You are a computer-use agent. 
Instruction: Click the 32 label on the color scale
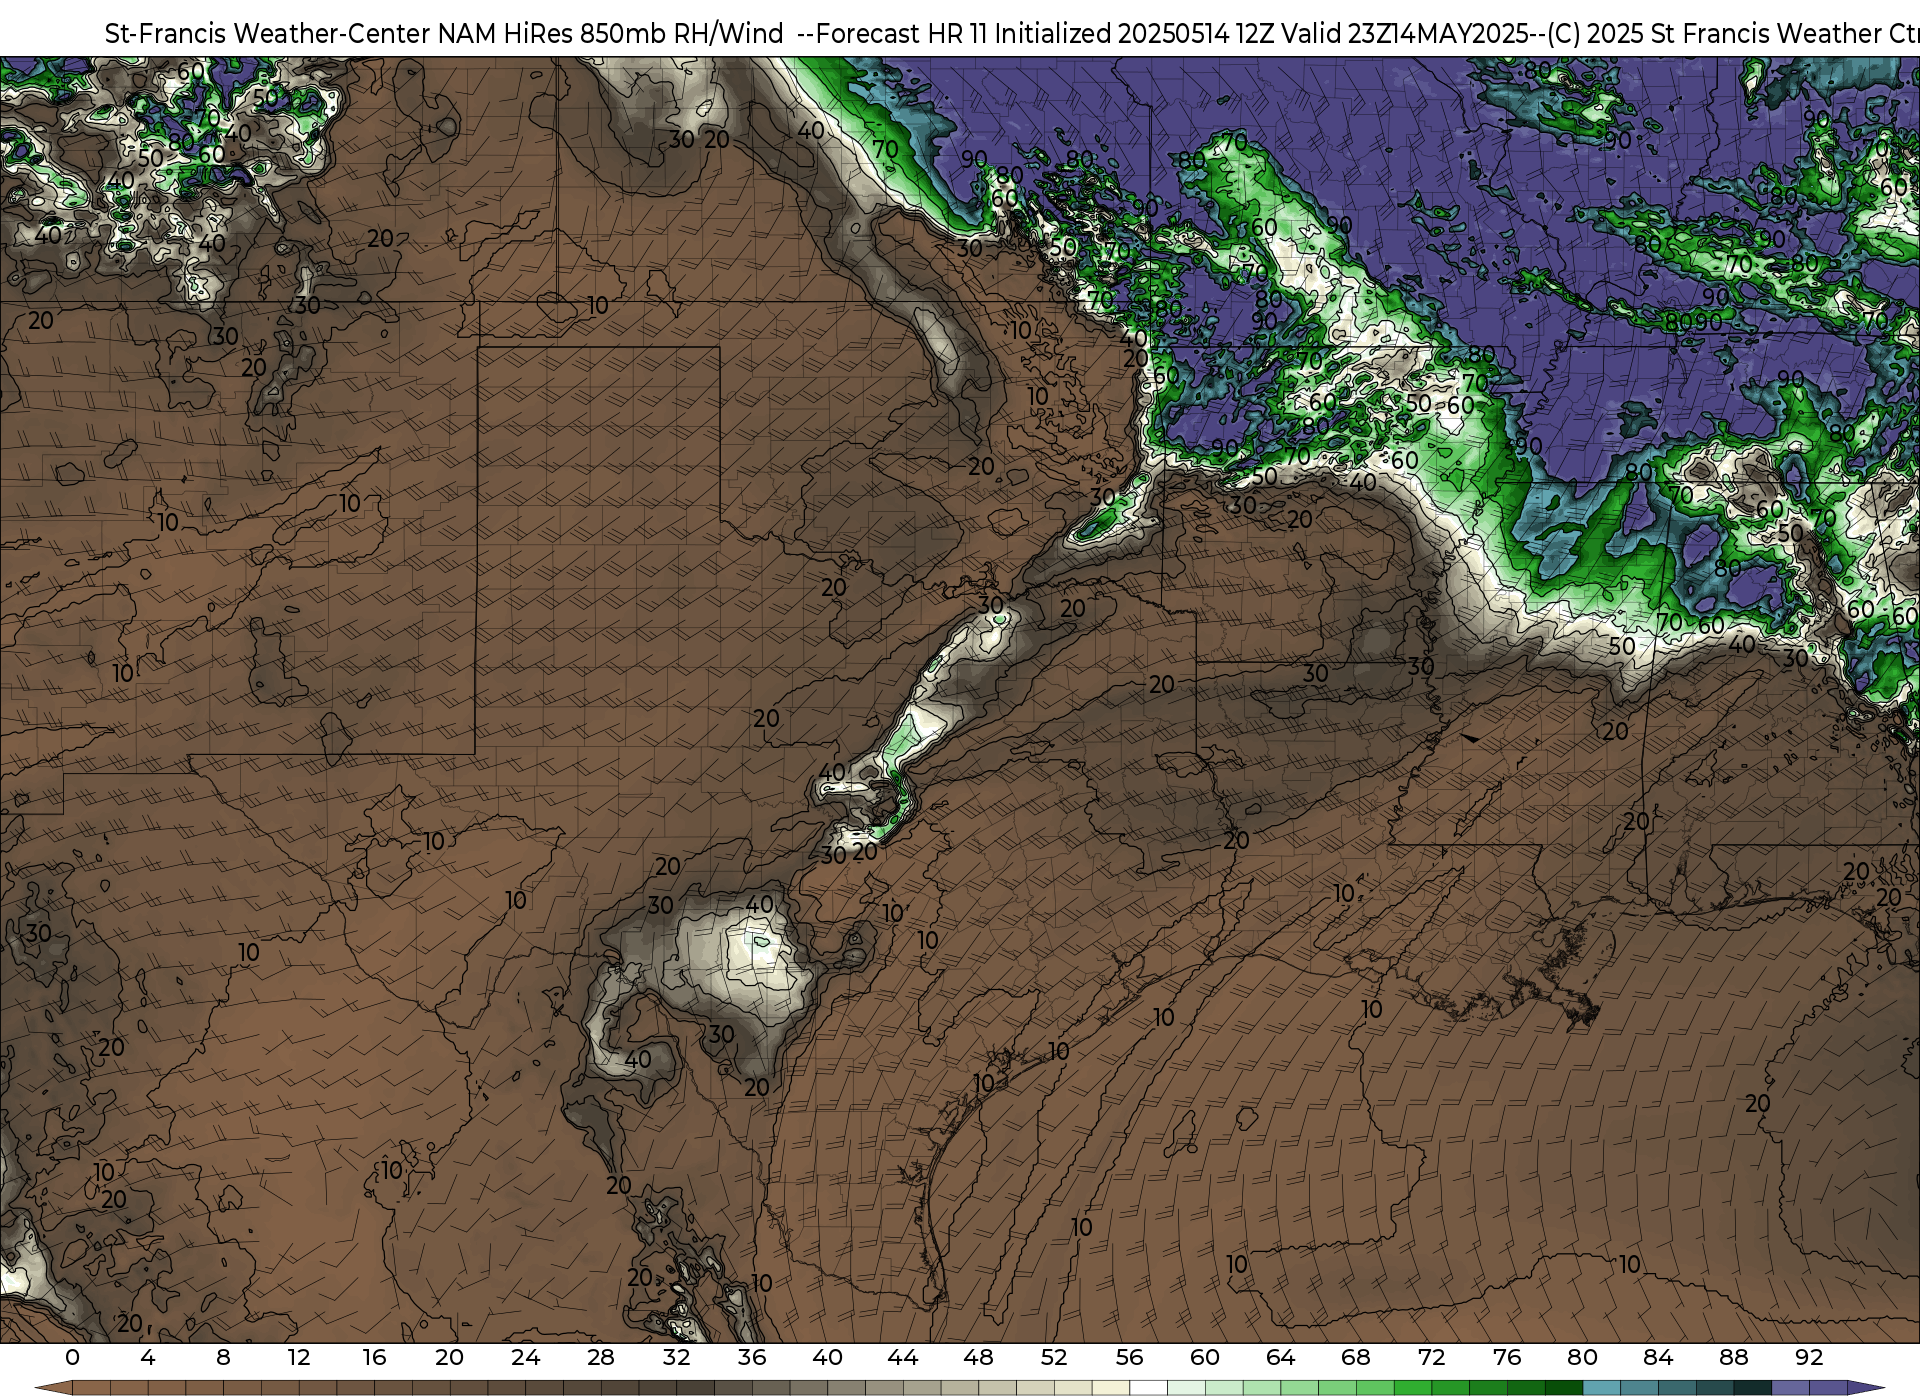tap(676, 1357)
